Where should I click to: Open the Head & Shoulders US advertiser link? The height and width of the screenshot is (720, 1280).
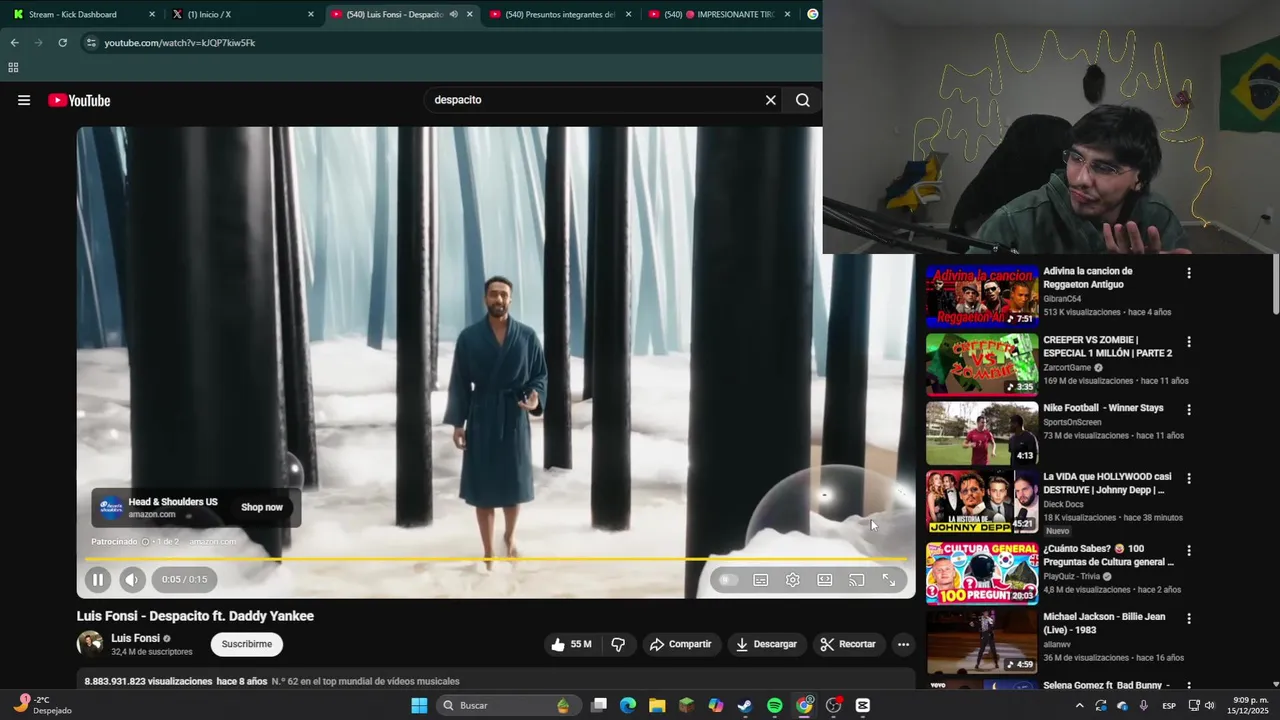[x=172, y=502]
